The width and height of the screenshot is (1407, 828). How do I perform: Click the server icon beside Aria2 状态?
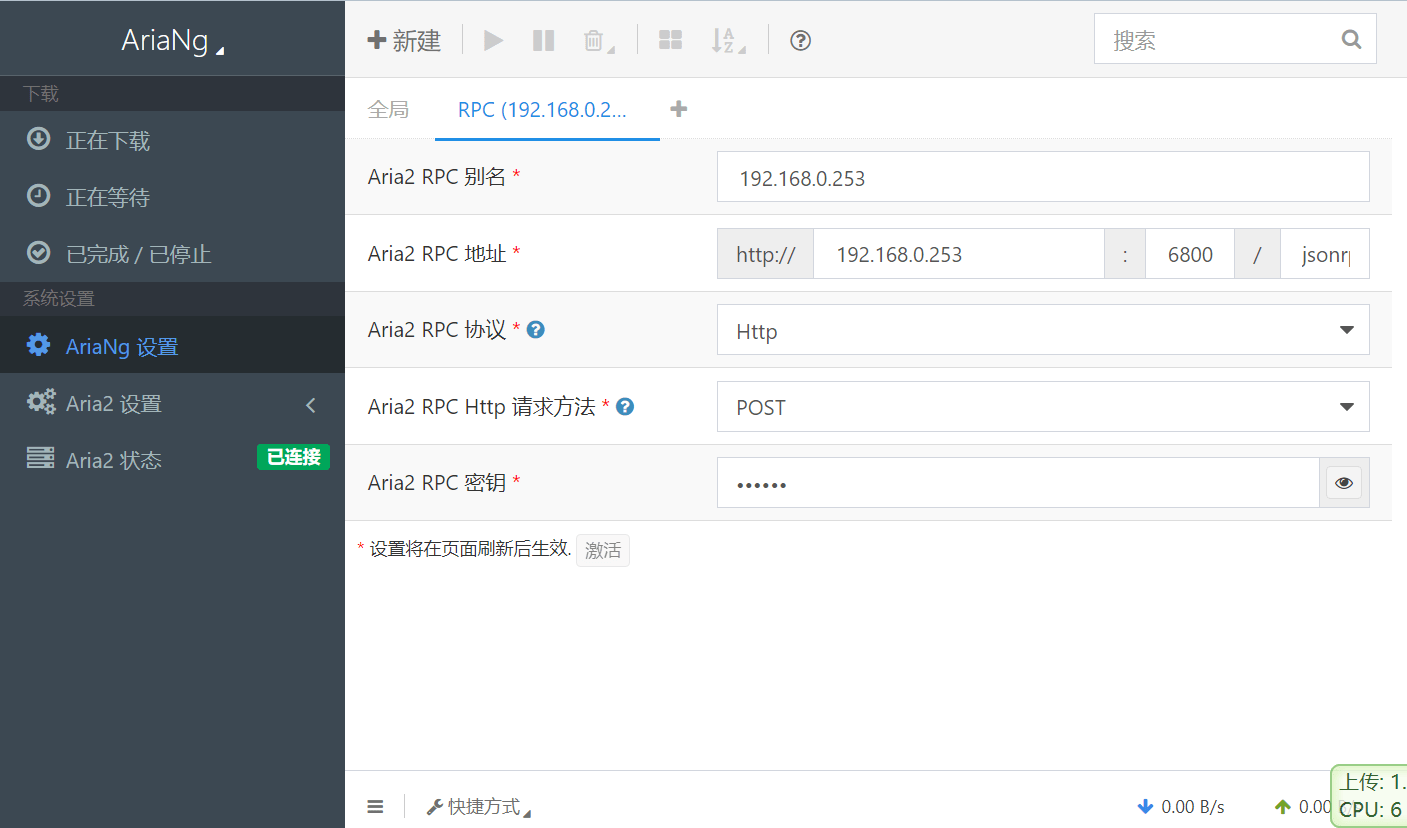click(x=40, y=459)
